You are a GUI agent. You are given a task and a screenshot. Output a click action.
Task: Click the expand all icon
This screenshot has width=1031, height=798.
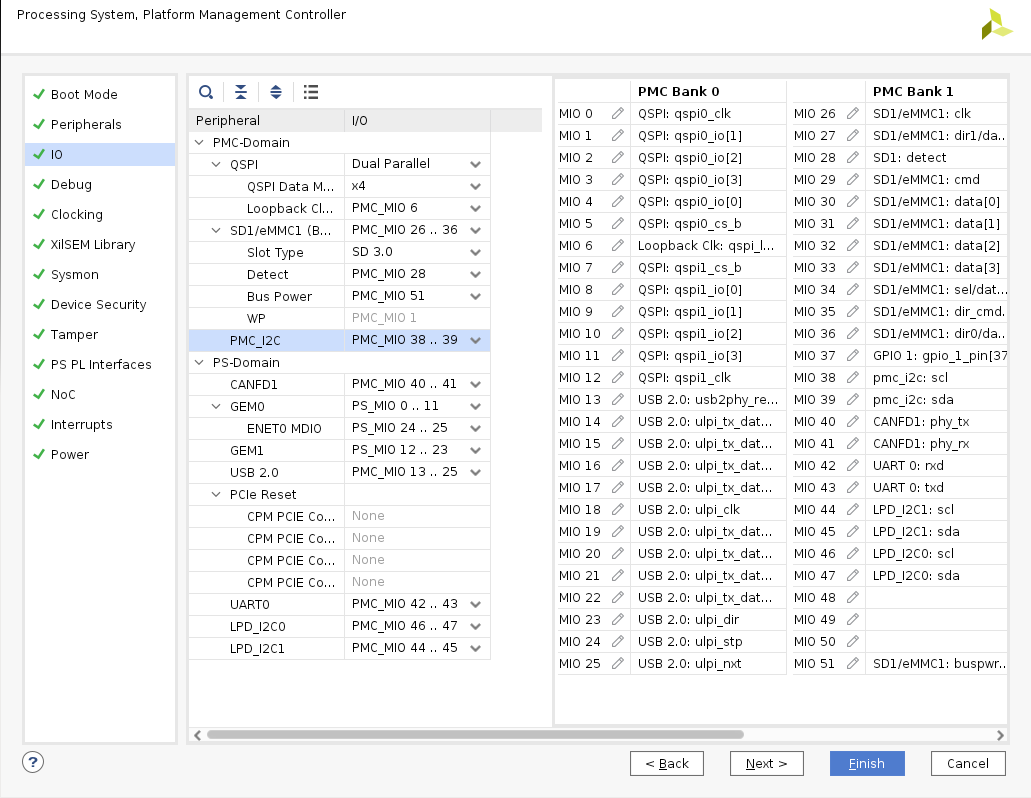click(276, 92)
